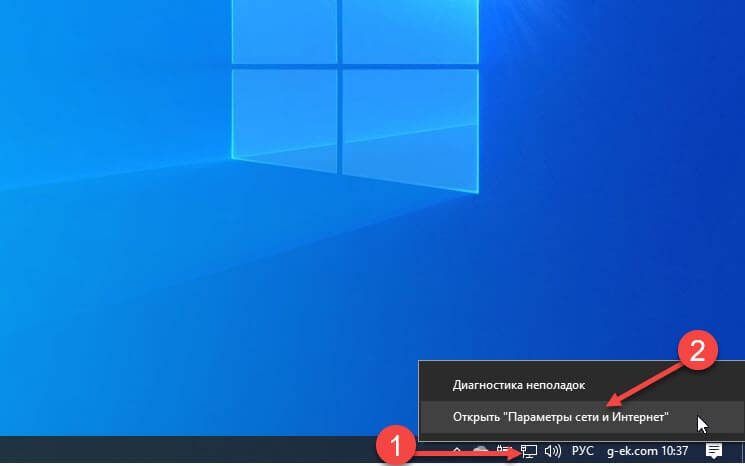This screenshot has height=466, width=745.
Task: Switch the input language via РУС indicator
Action: 583,451
